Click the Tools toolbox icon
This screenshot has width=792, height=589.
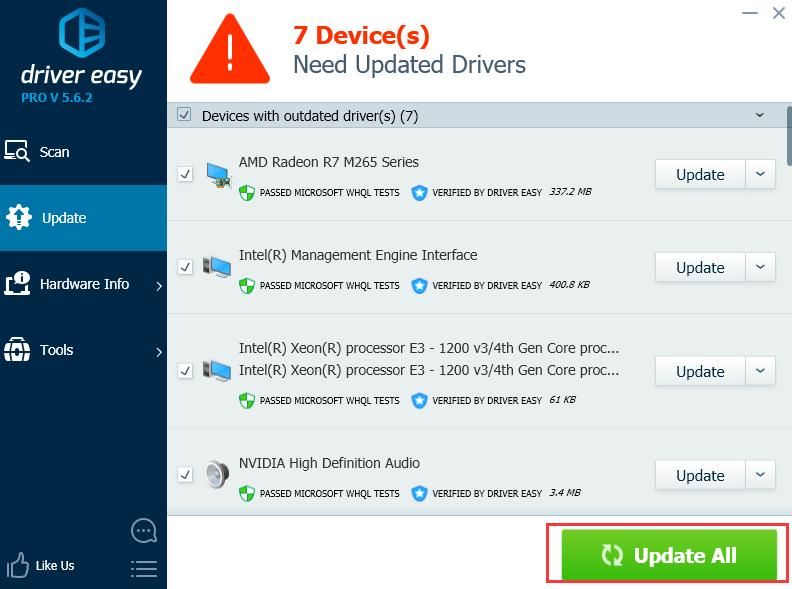(x=17, y=349)
